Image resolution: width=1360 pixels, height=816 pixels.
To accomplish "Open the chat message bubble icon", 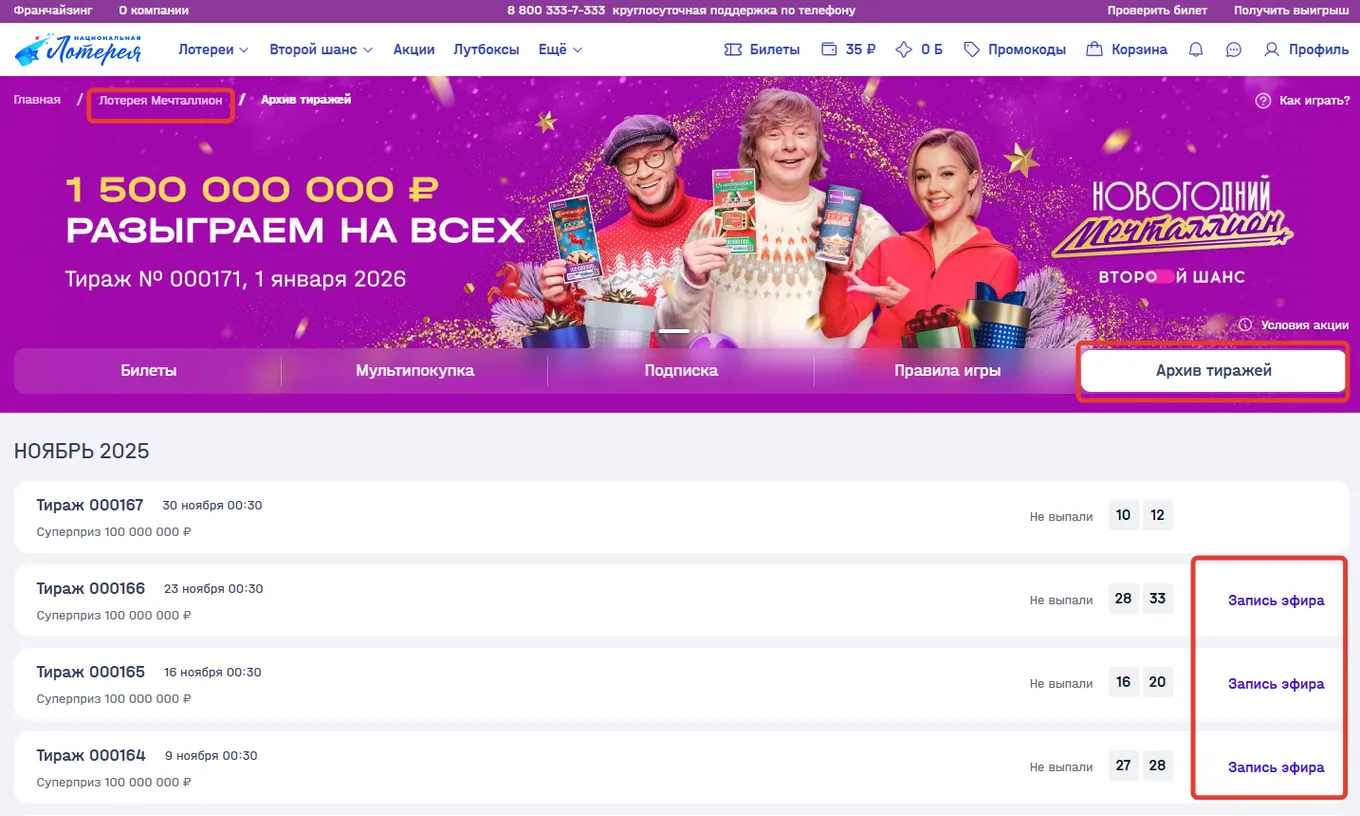I will 1234,49.
